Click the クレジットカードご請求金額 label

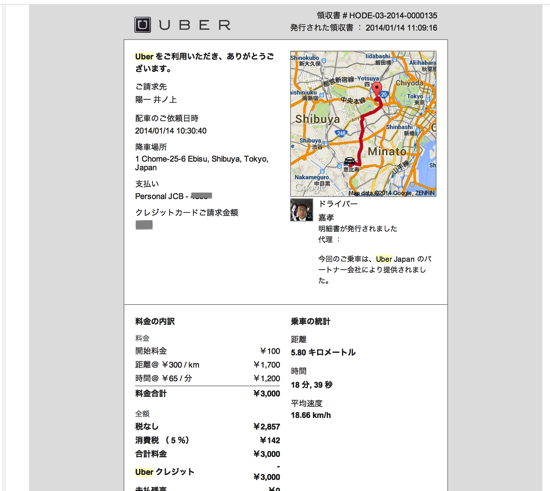coord(187,213)
